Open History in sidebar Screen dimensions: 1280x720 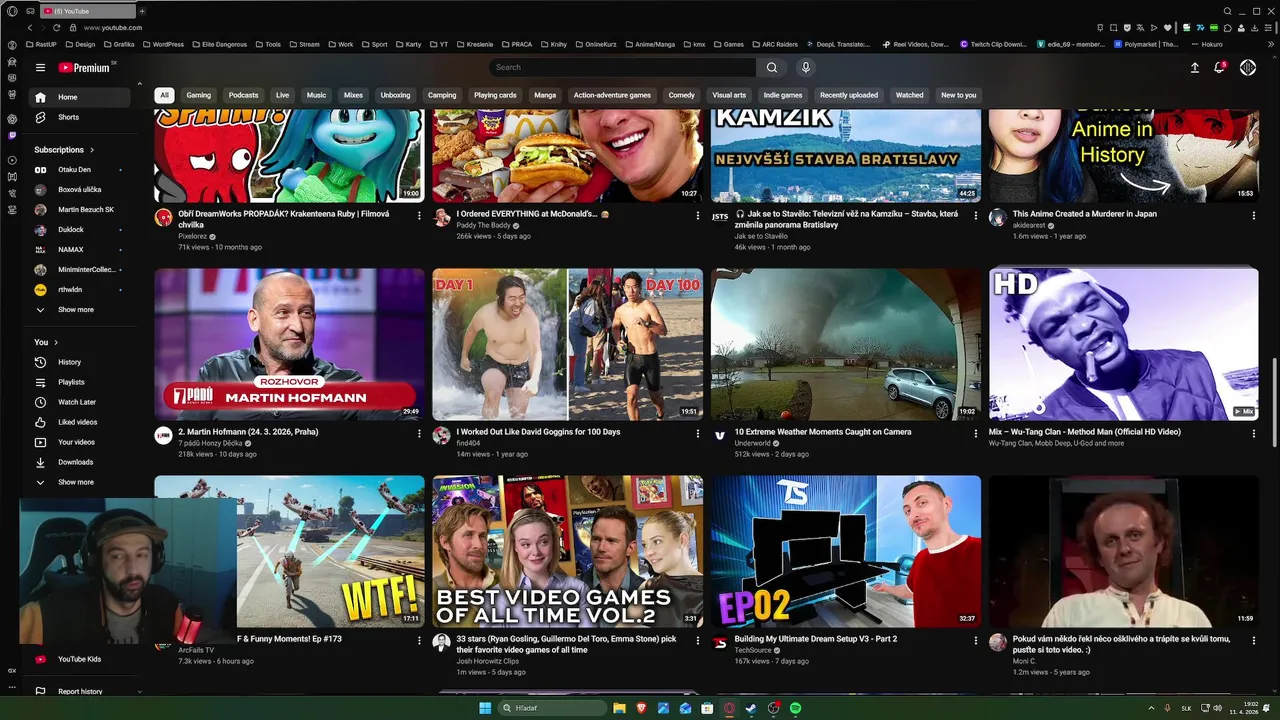[x=79, y=362]
